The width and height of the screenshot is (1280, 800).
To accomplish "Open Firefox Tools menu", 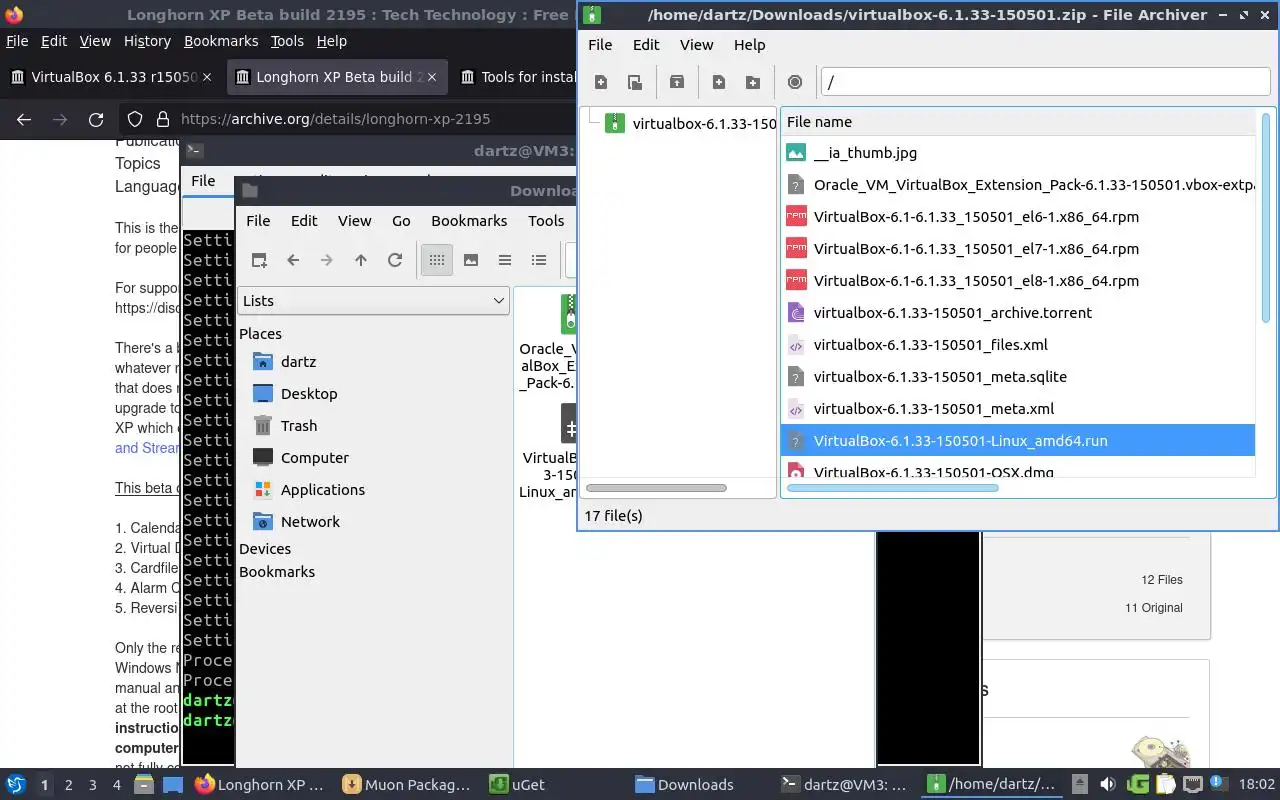I will (x=287, y=41).
